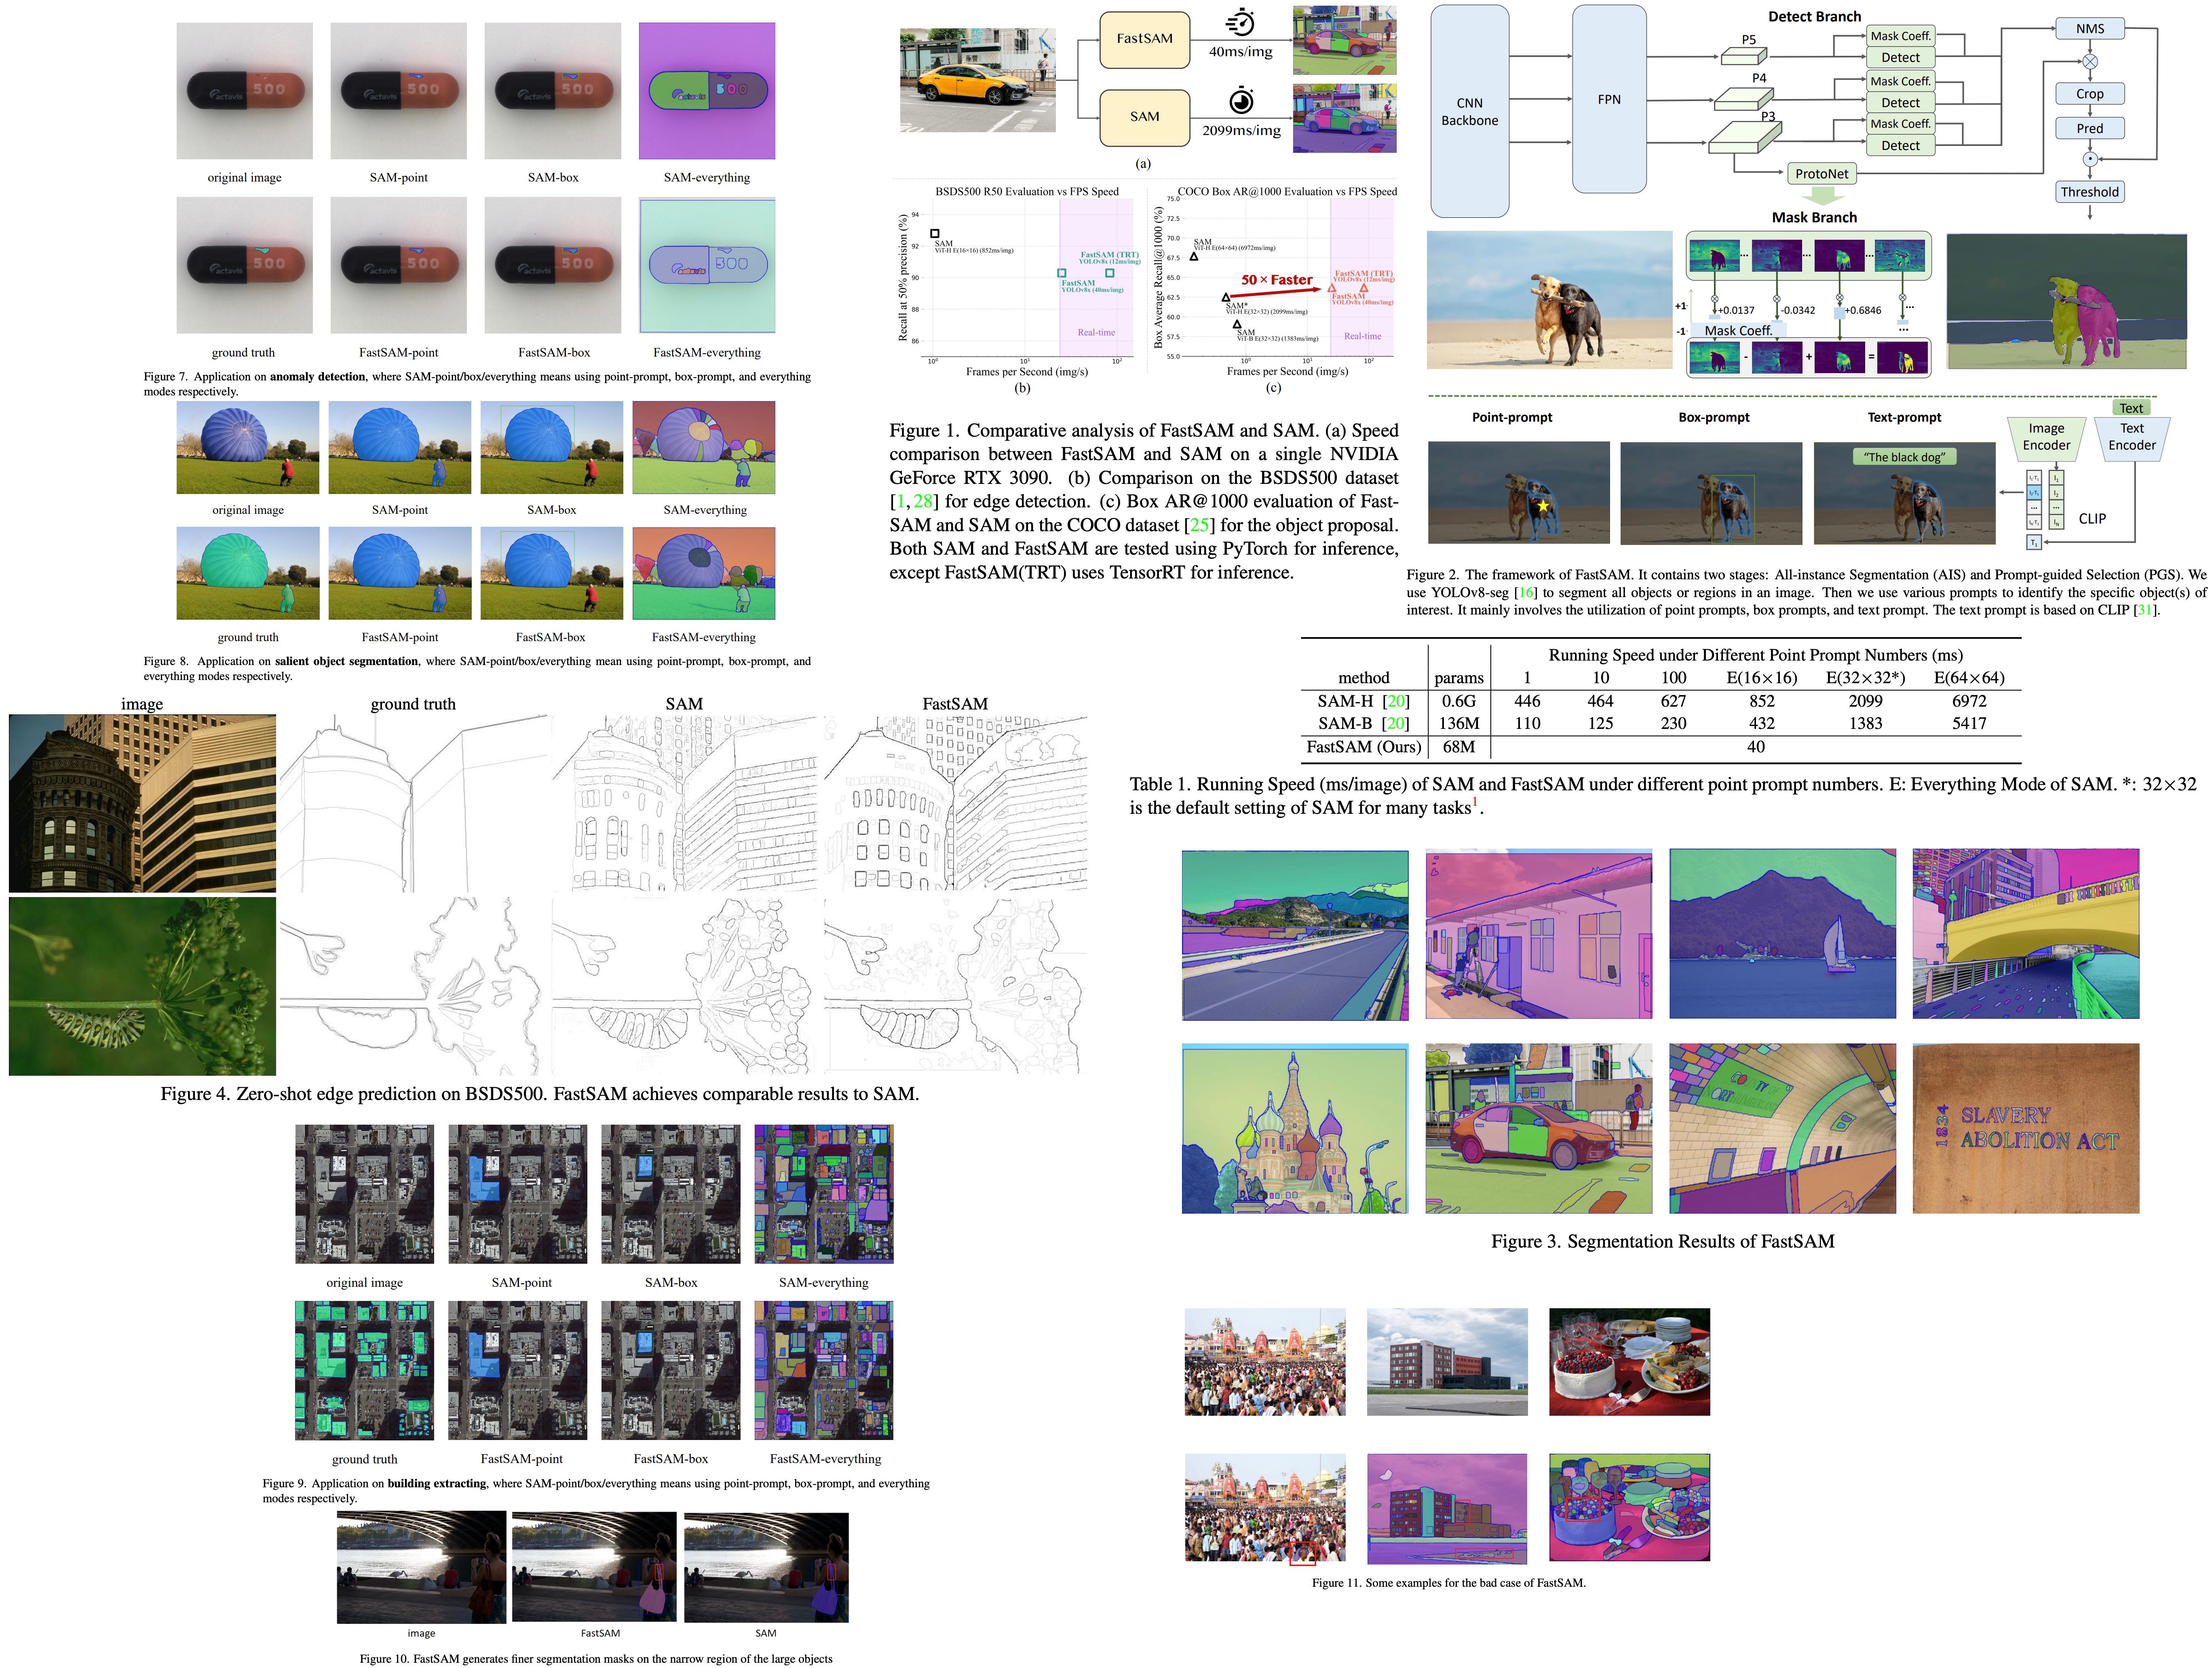Click the Threshold block

[2089, 192]
